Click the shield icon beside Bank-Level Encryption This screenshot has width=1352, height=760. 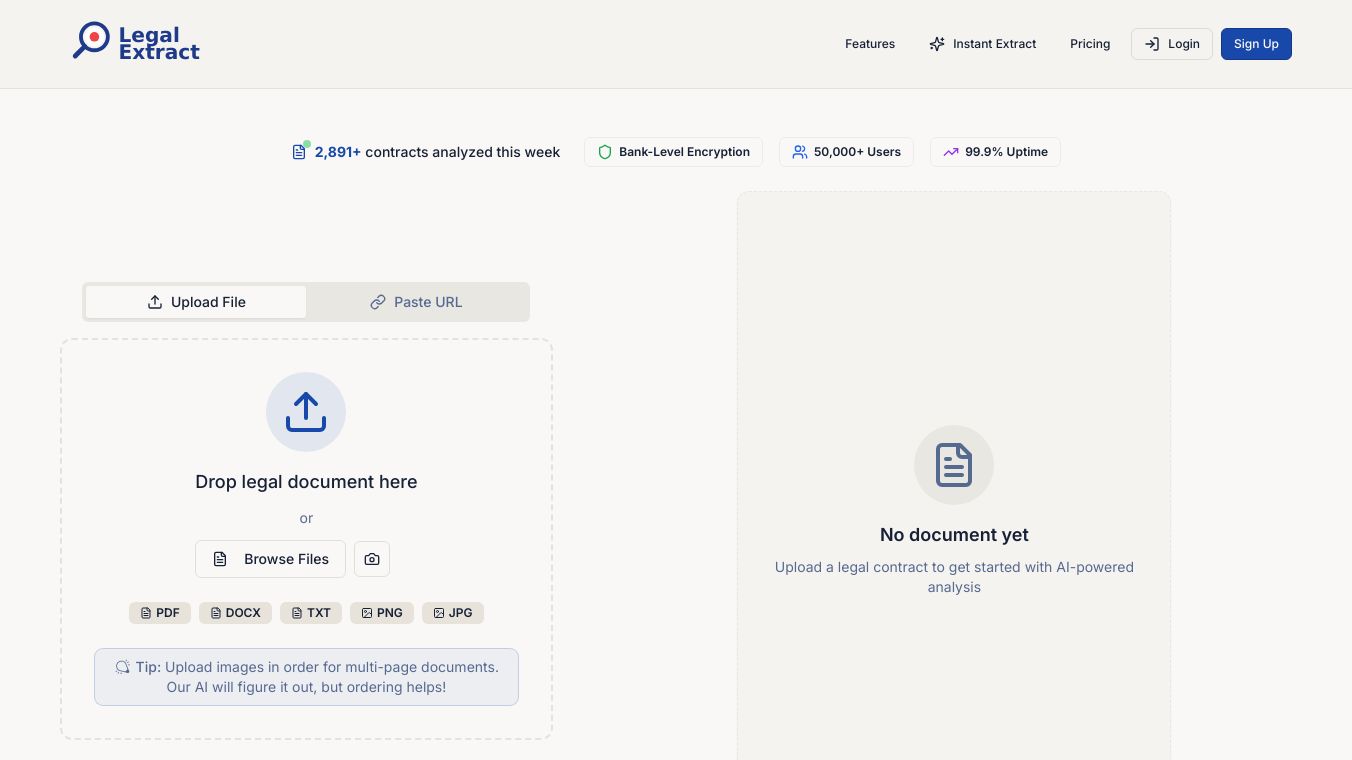604,152
